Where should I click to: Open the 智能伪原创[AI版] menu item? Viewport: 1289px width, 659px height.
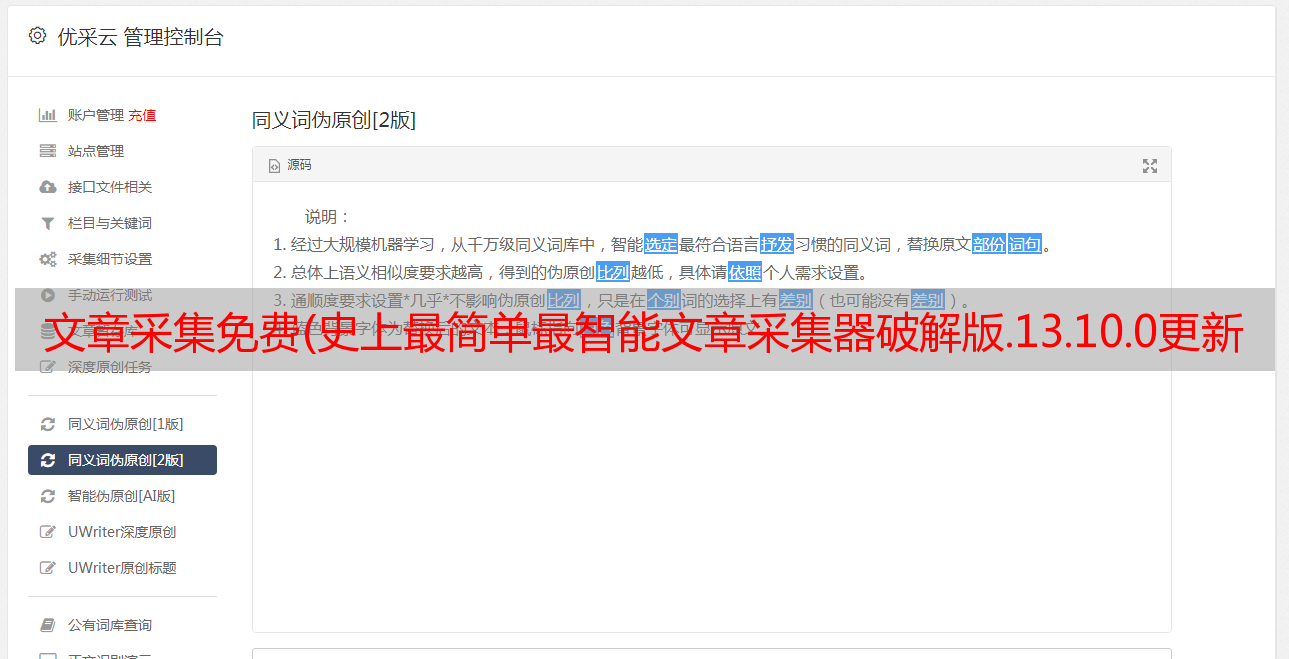122,496
